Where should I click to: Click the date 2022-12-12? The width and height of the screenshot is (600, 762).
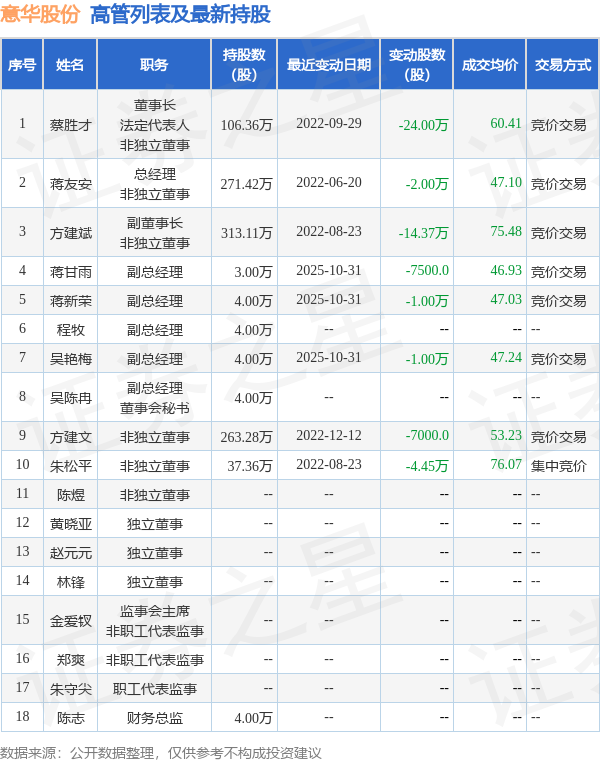pos(329,435)
